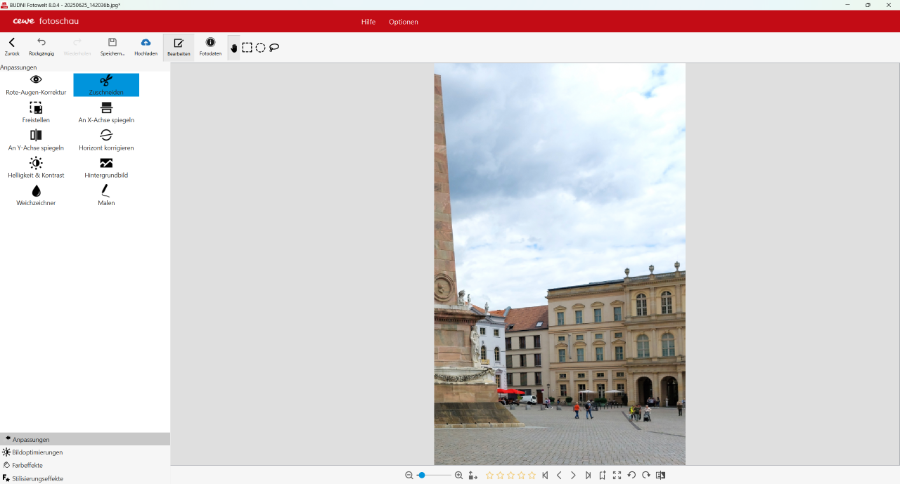Rate photo with the fourth star
The width and height of the screenshot is (900, 484).
521,475
